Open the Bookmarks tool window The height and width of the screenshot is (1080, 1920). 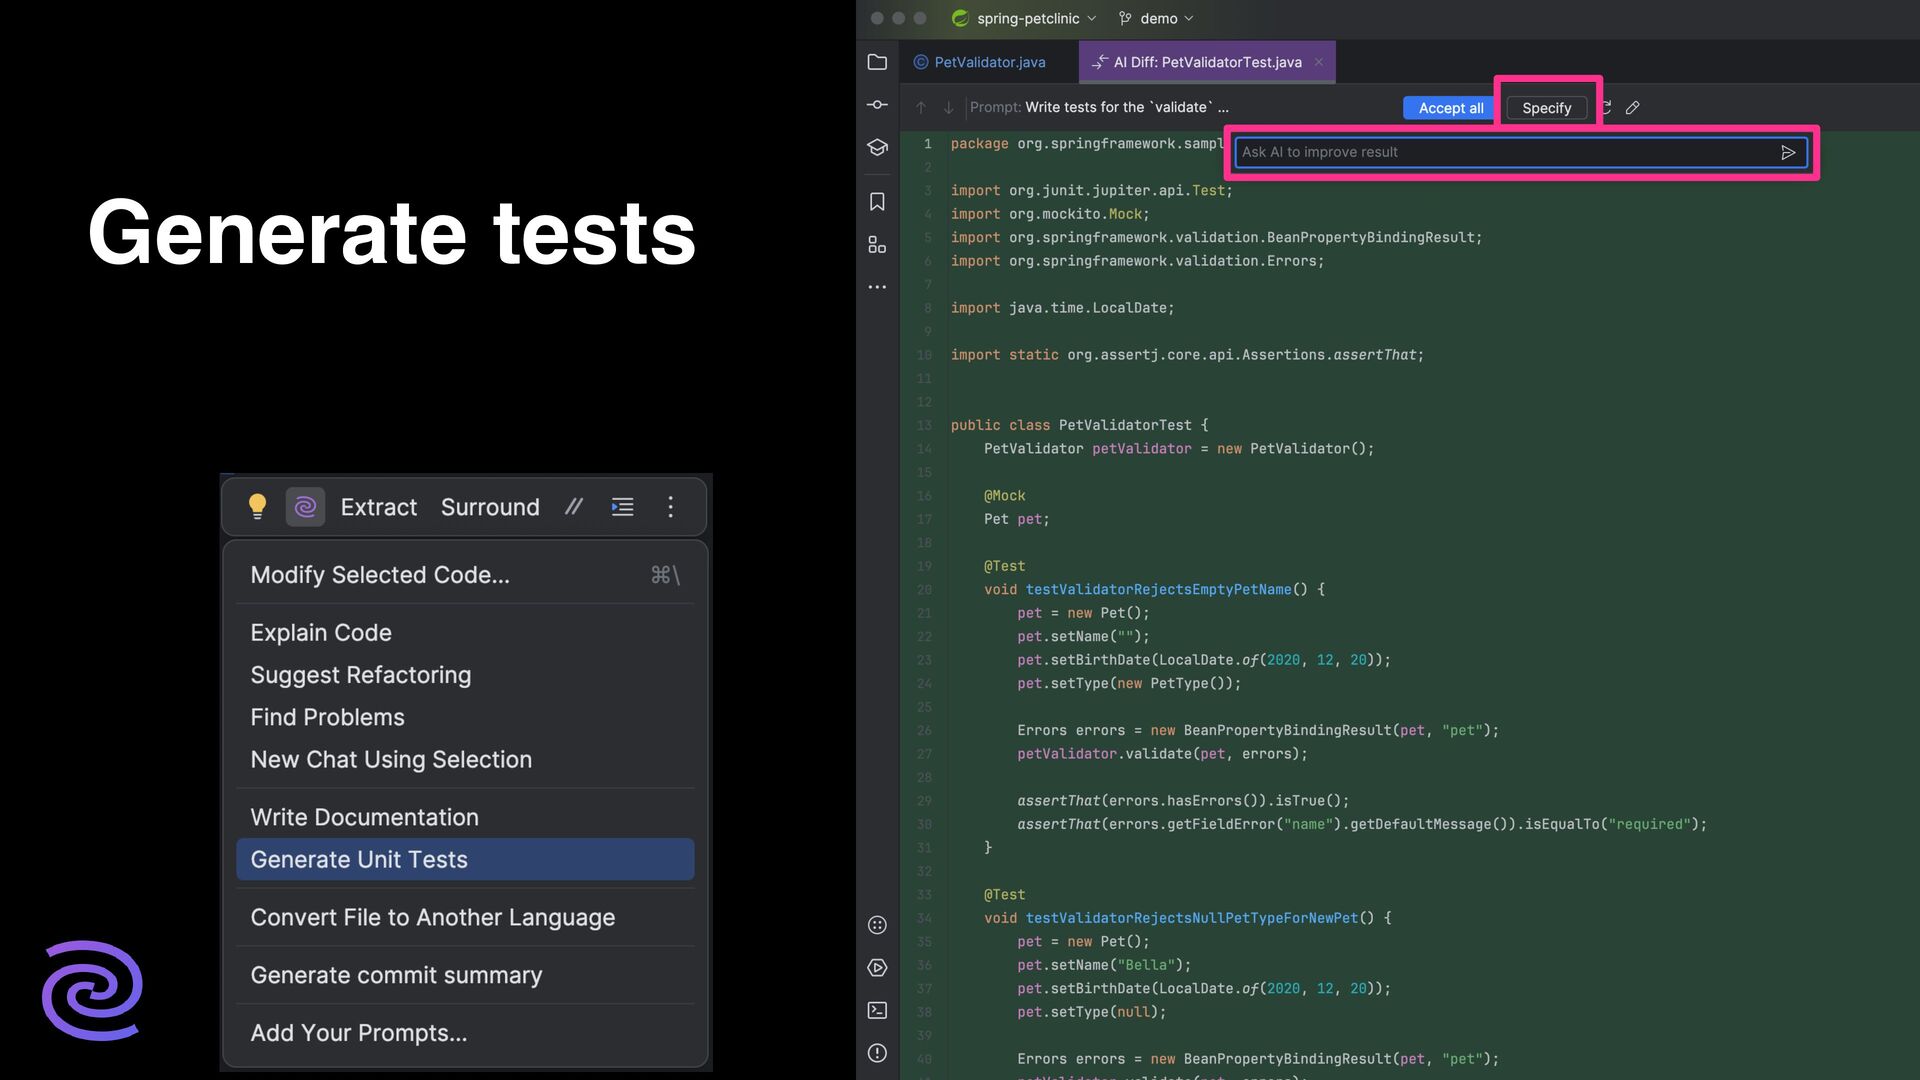point(877,202)
